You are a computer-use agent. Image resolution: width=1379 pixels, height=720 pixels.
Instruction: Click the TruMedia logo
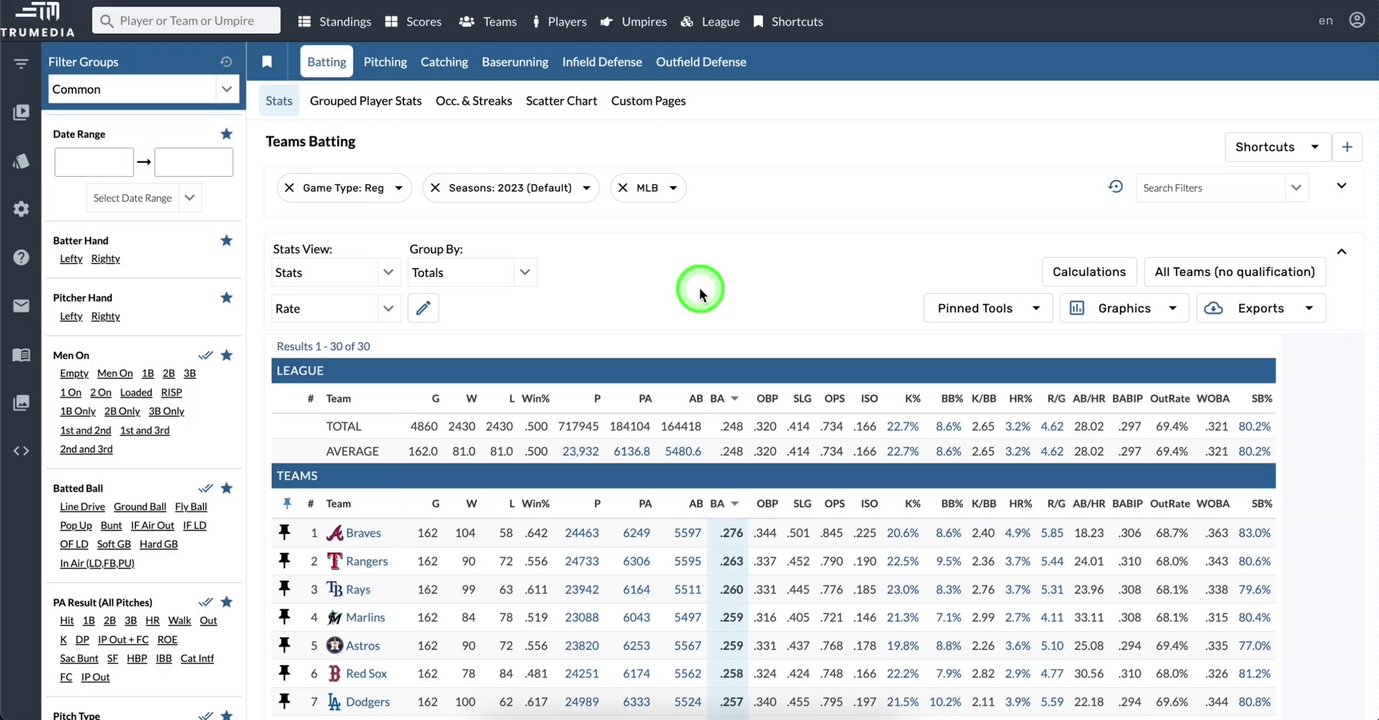click(x=37, y=20)
